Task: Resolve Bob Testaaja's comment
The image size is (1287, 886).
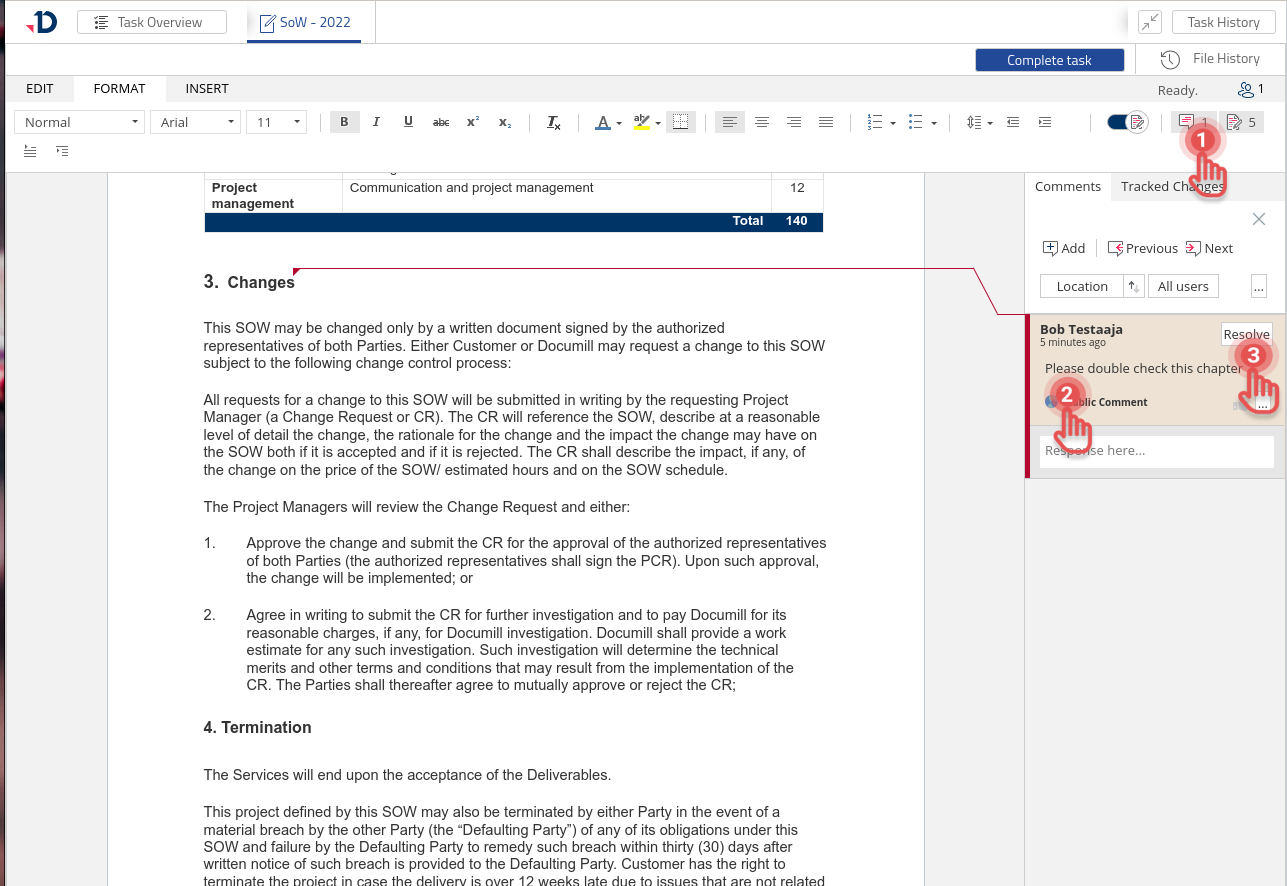Action: pos(1246,334)
